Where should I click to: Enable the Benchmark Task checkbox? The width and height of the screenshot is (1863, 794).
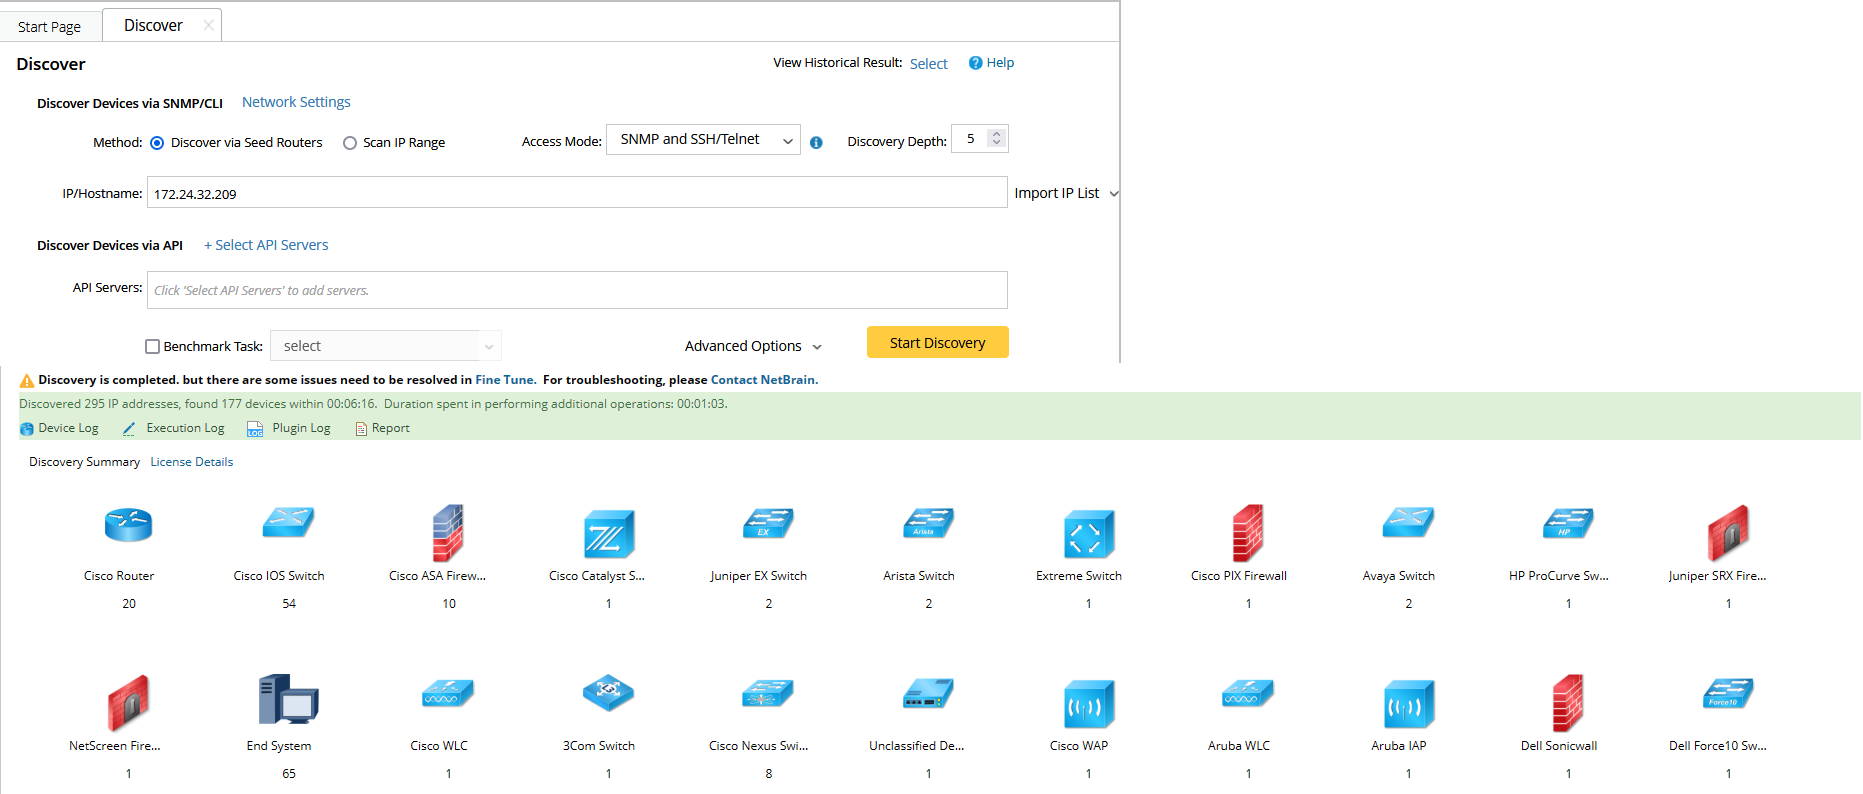(152, 347)
